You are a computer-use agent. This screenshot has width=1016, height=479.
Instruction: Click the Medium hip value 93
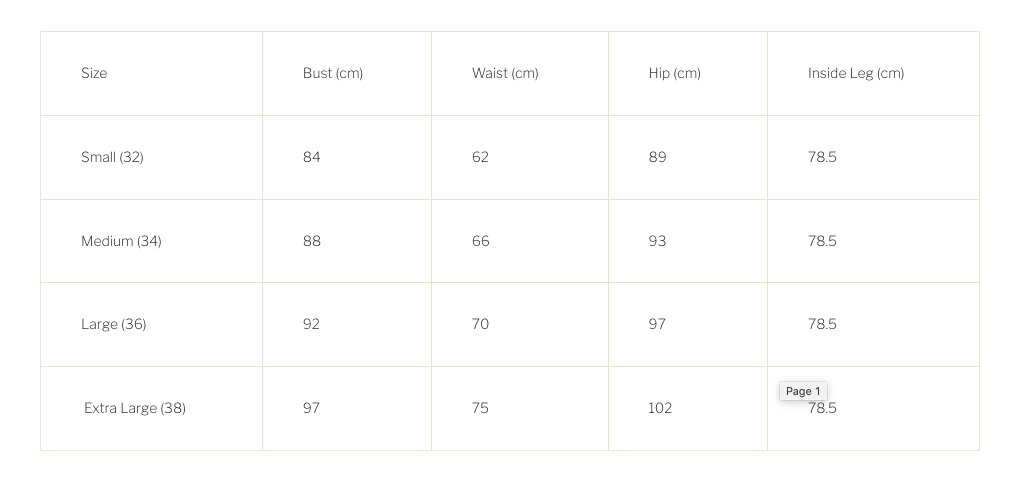click(x=657, y=241)
